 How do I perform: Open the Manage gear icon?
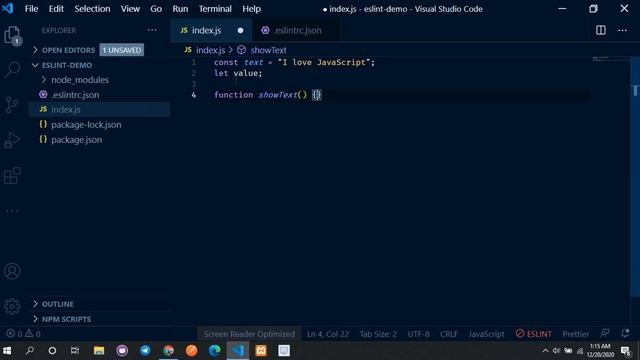[x=12, y=306]
